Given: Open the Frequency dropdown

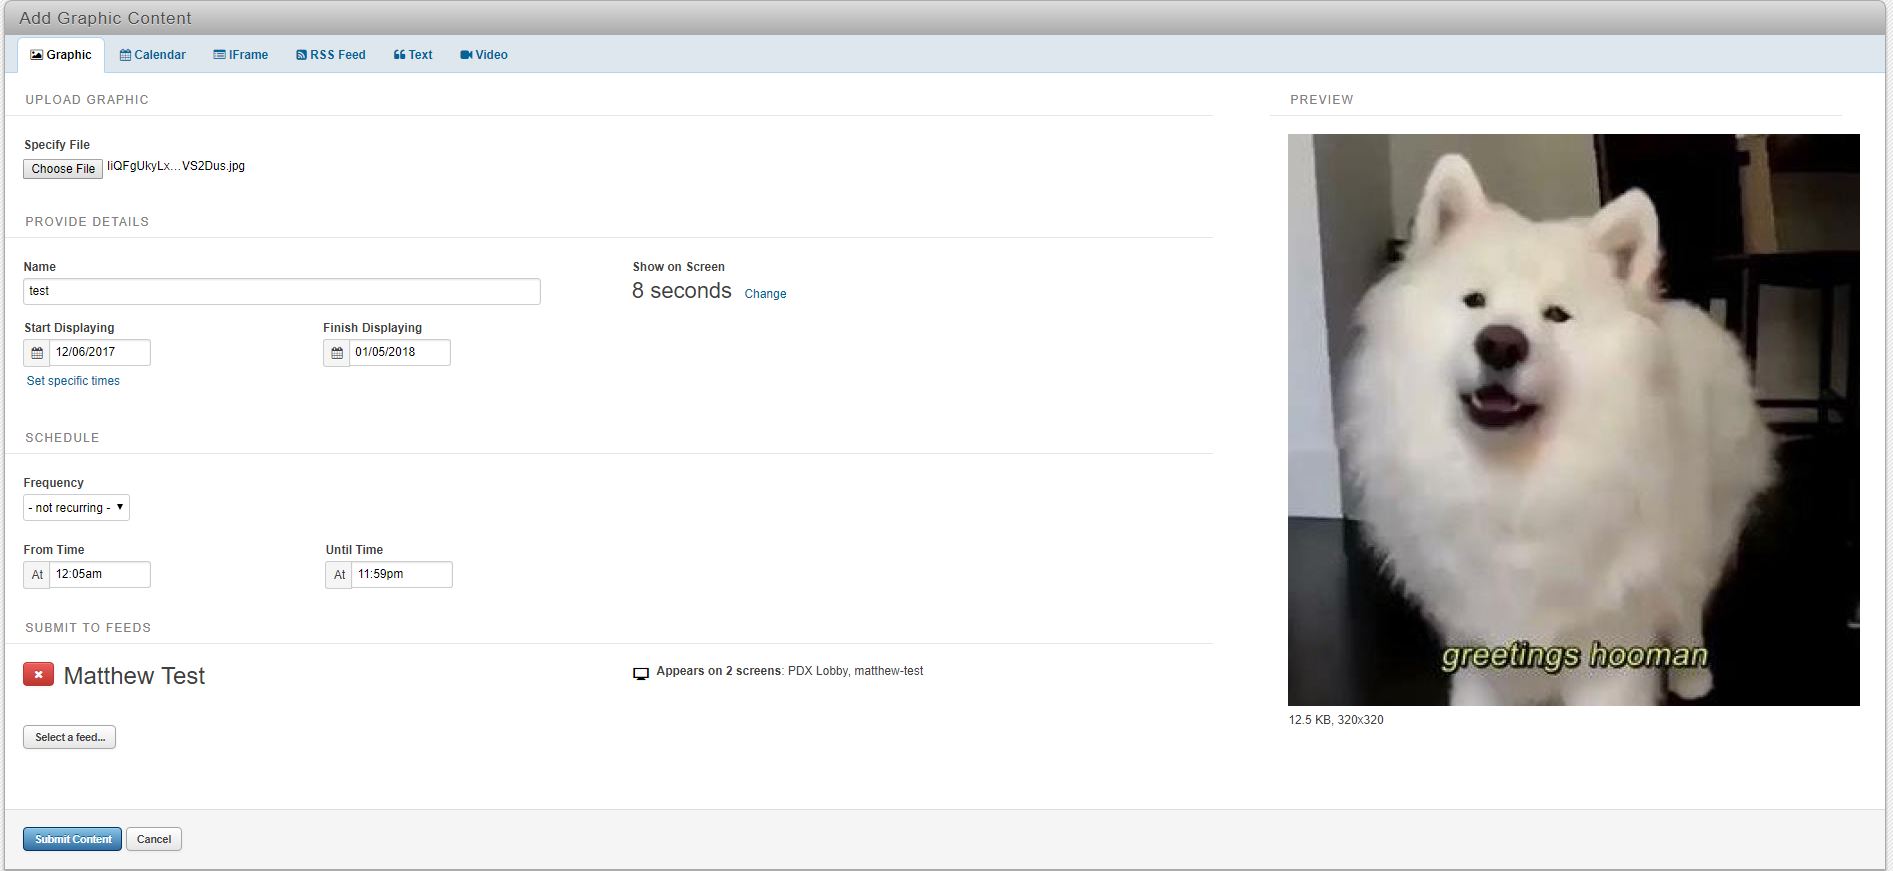Looking at the screenshot, I should [x=76, y=508].
